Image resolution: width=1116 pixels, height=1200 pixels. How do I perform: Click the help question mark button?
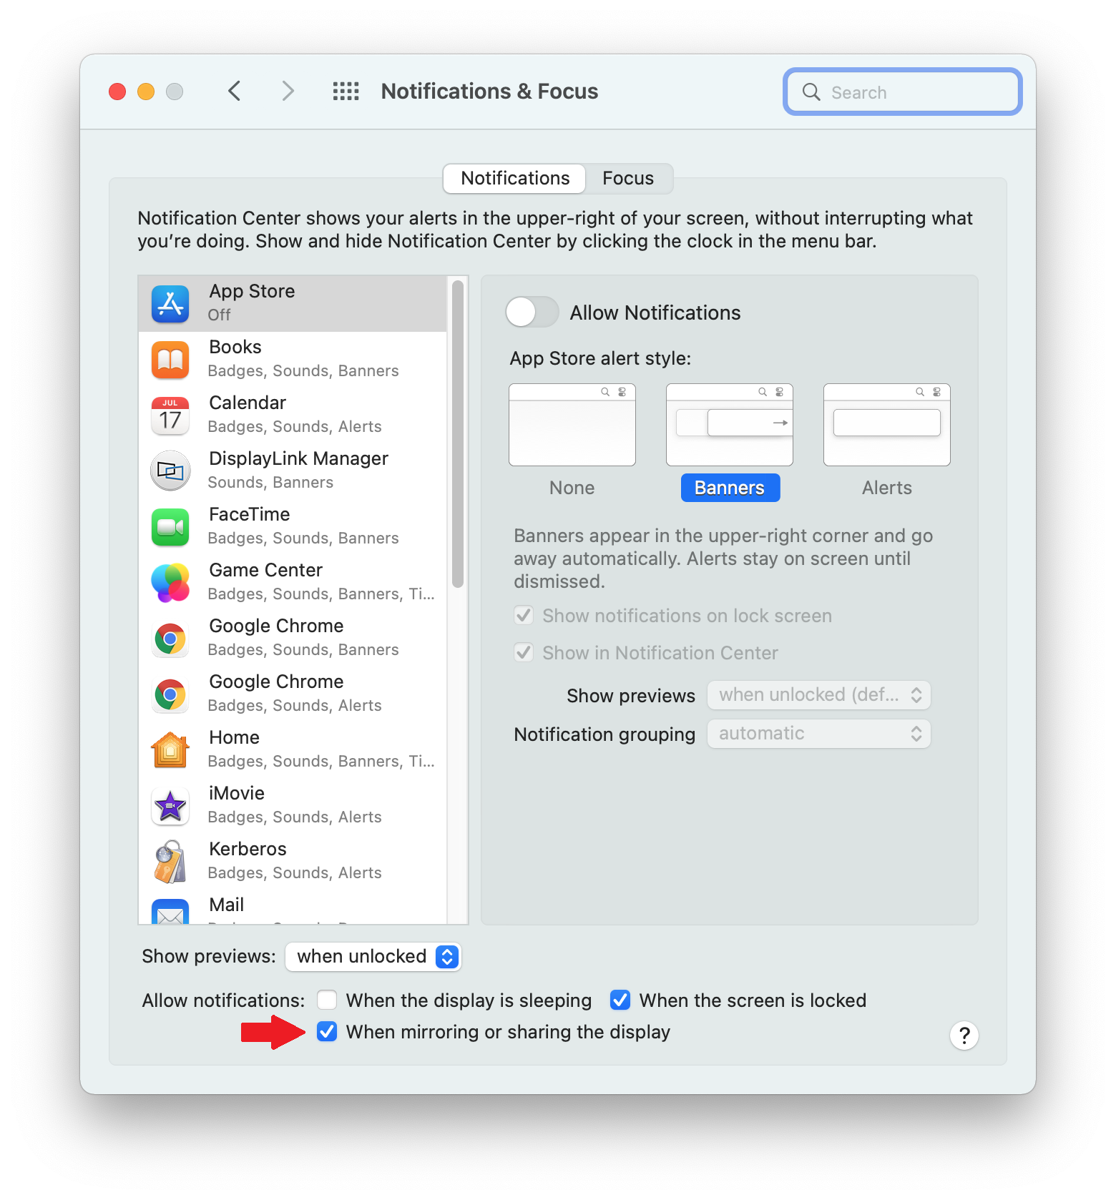coord(963,1035)
